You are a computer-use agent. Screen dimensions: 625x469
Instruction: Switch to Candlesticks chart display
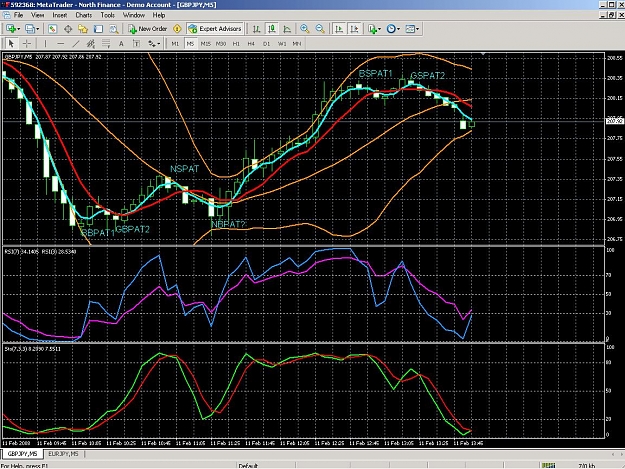(272, 29)
